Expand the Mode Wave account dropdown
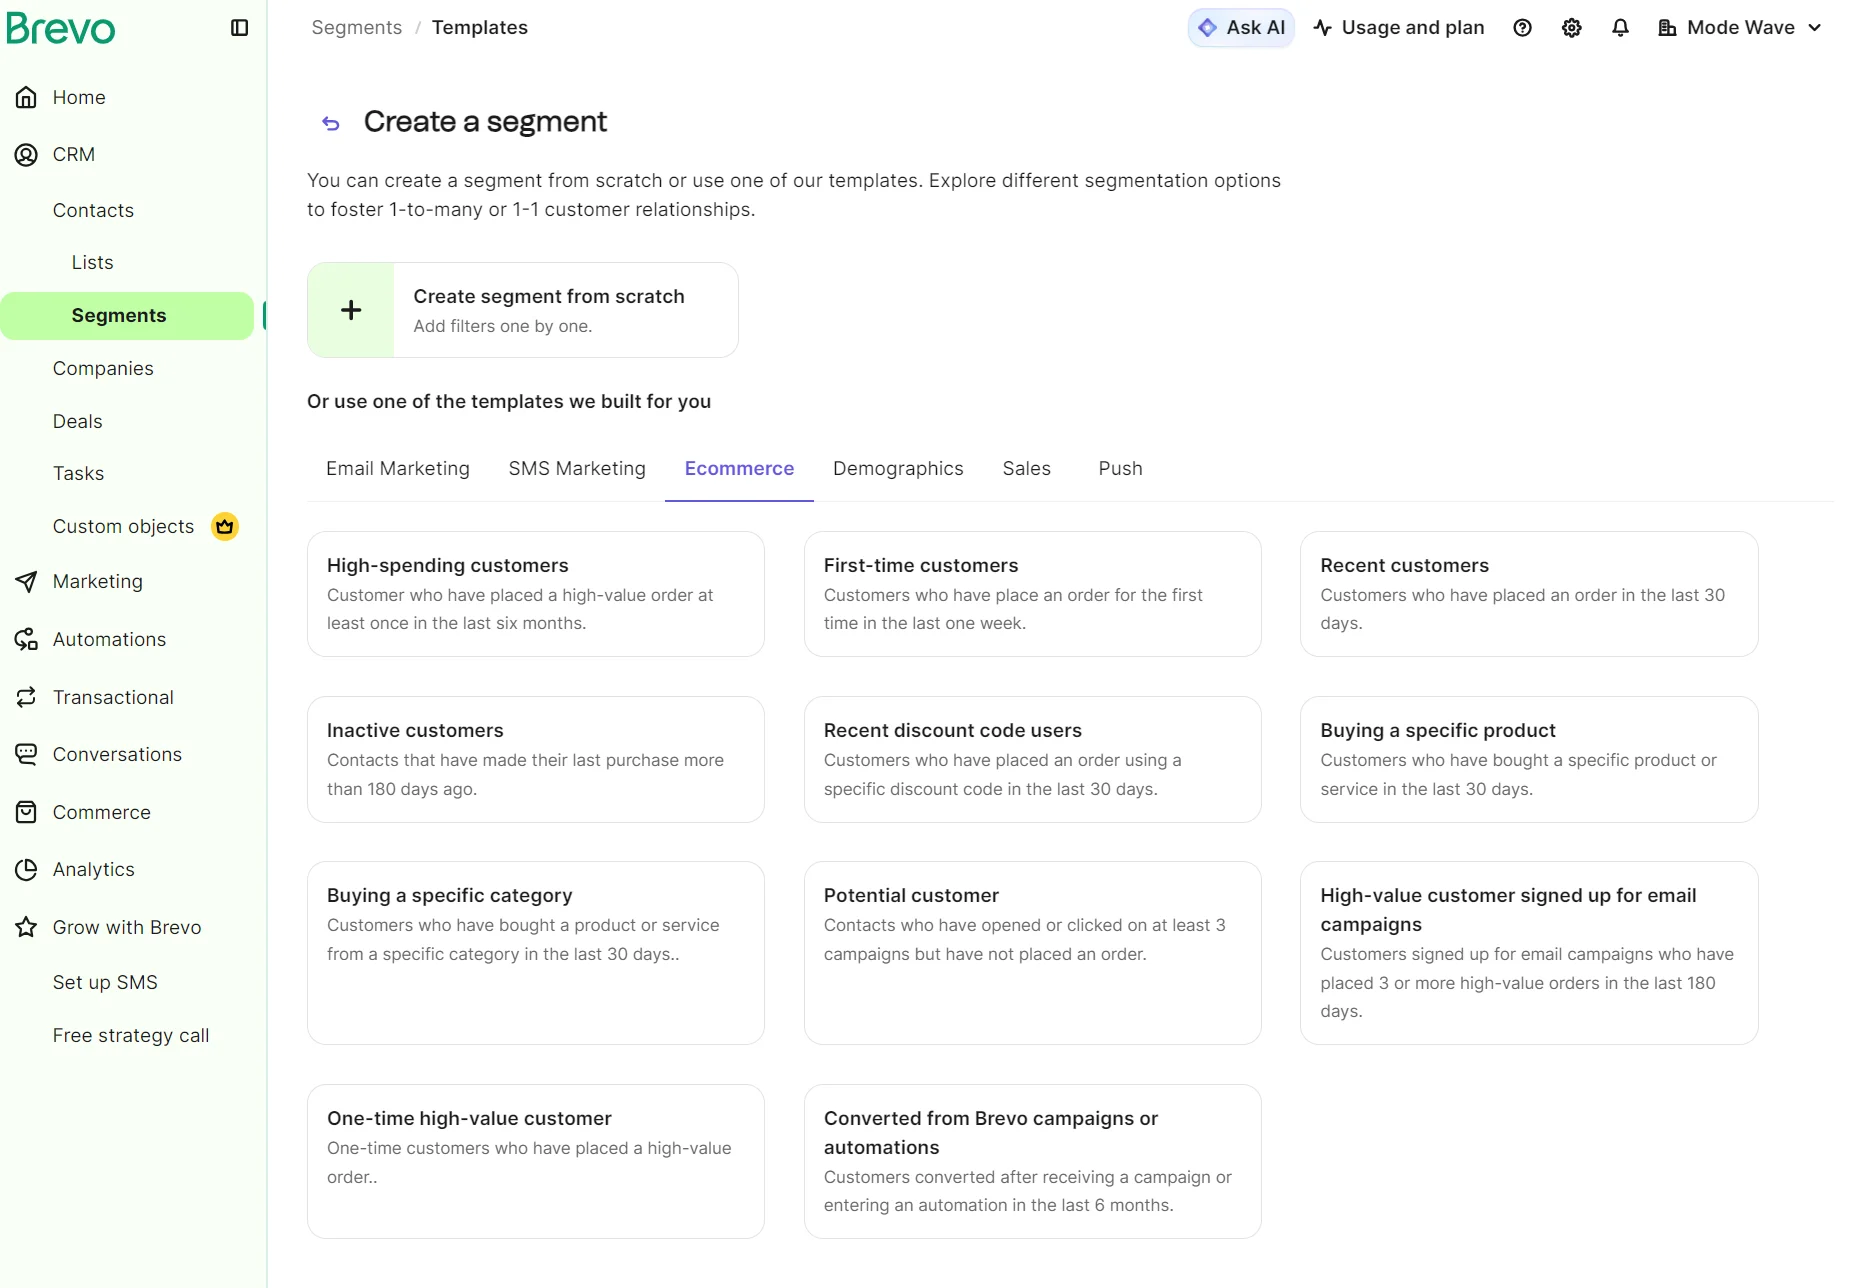 click(1739, 28)
